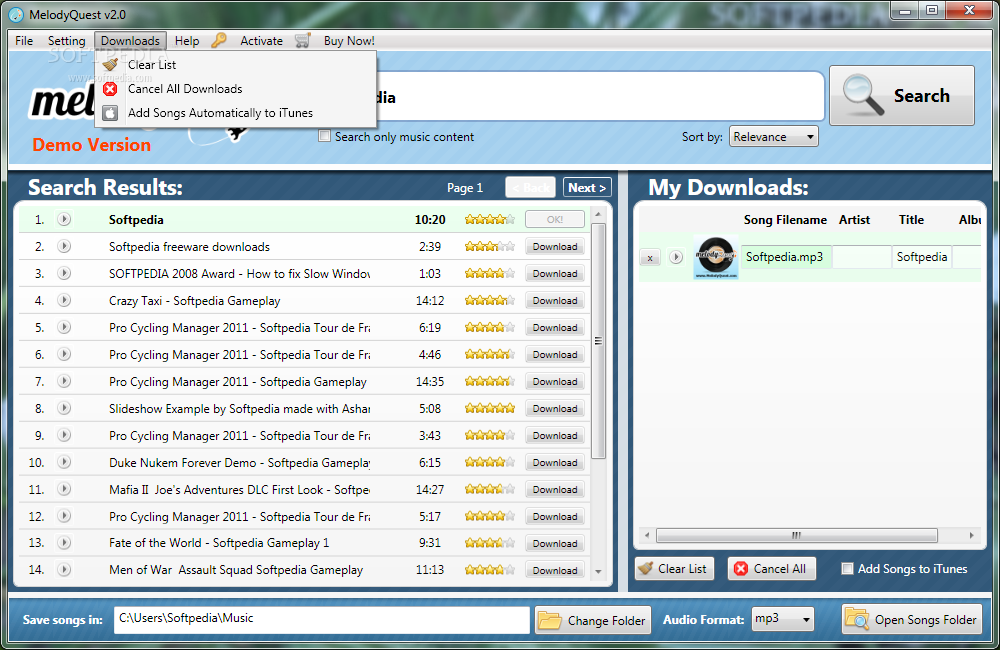Click the Title column header
This screenshot has height=650, width=1000.
[x=911, y=219]
